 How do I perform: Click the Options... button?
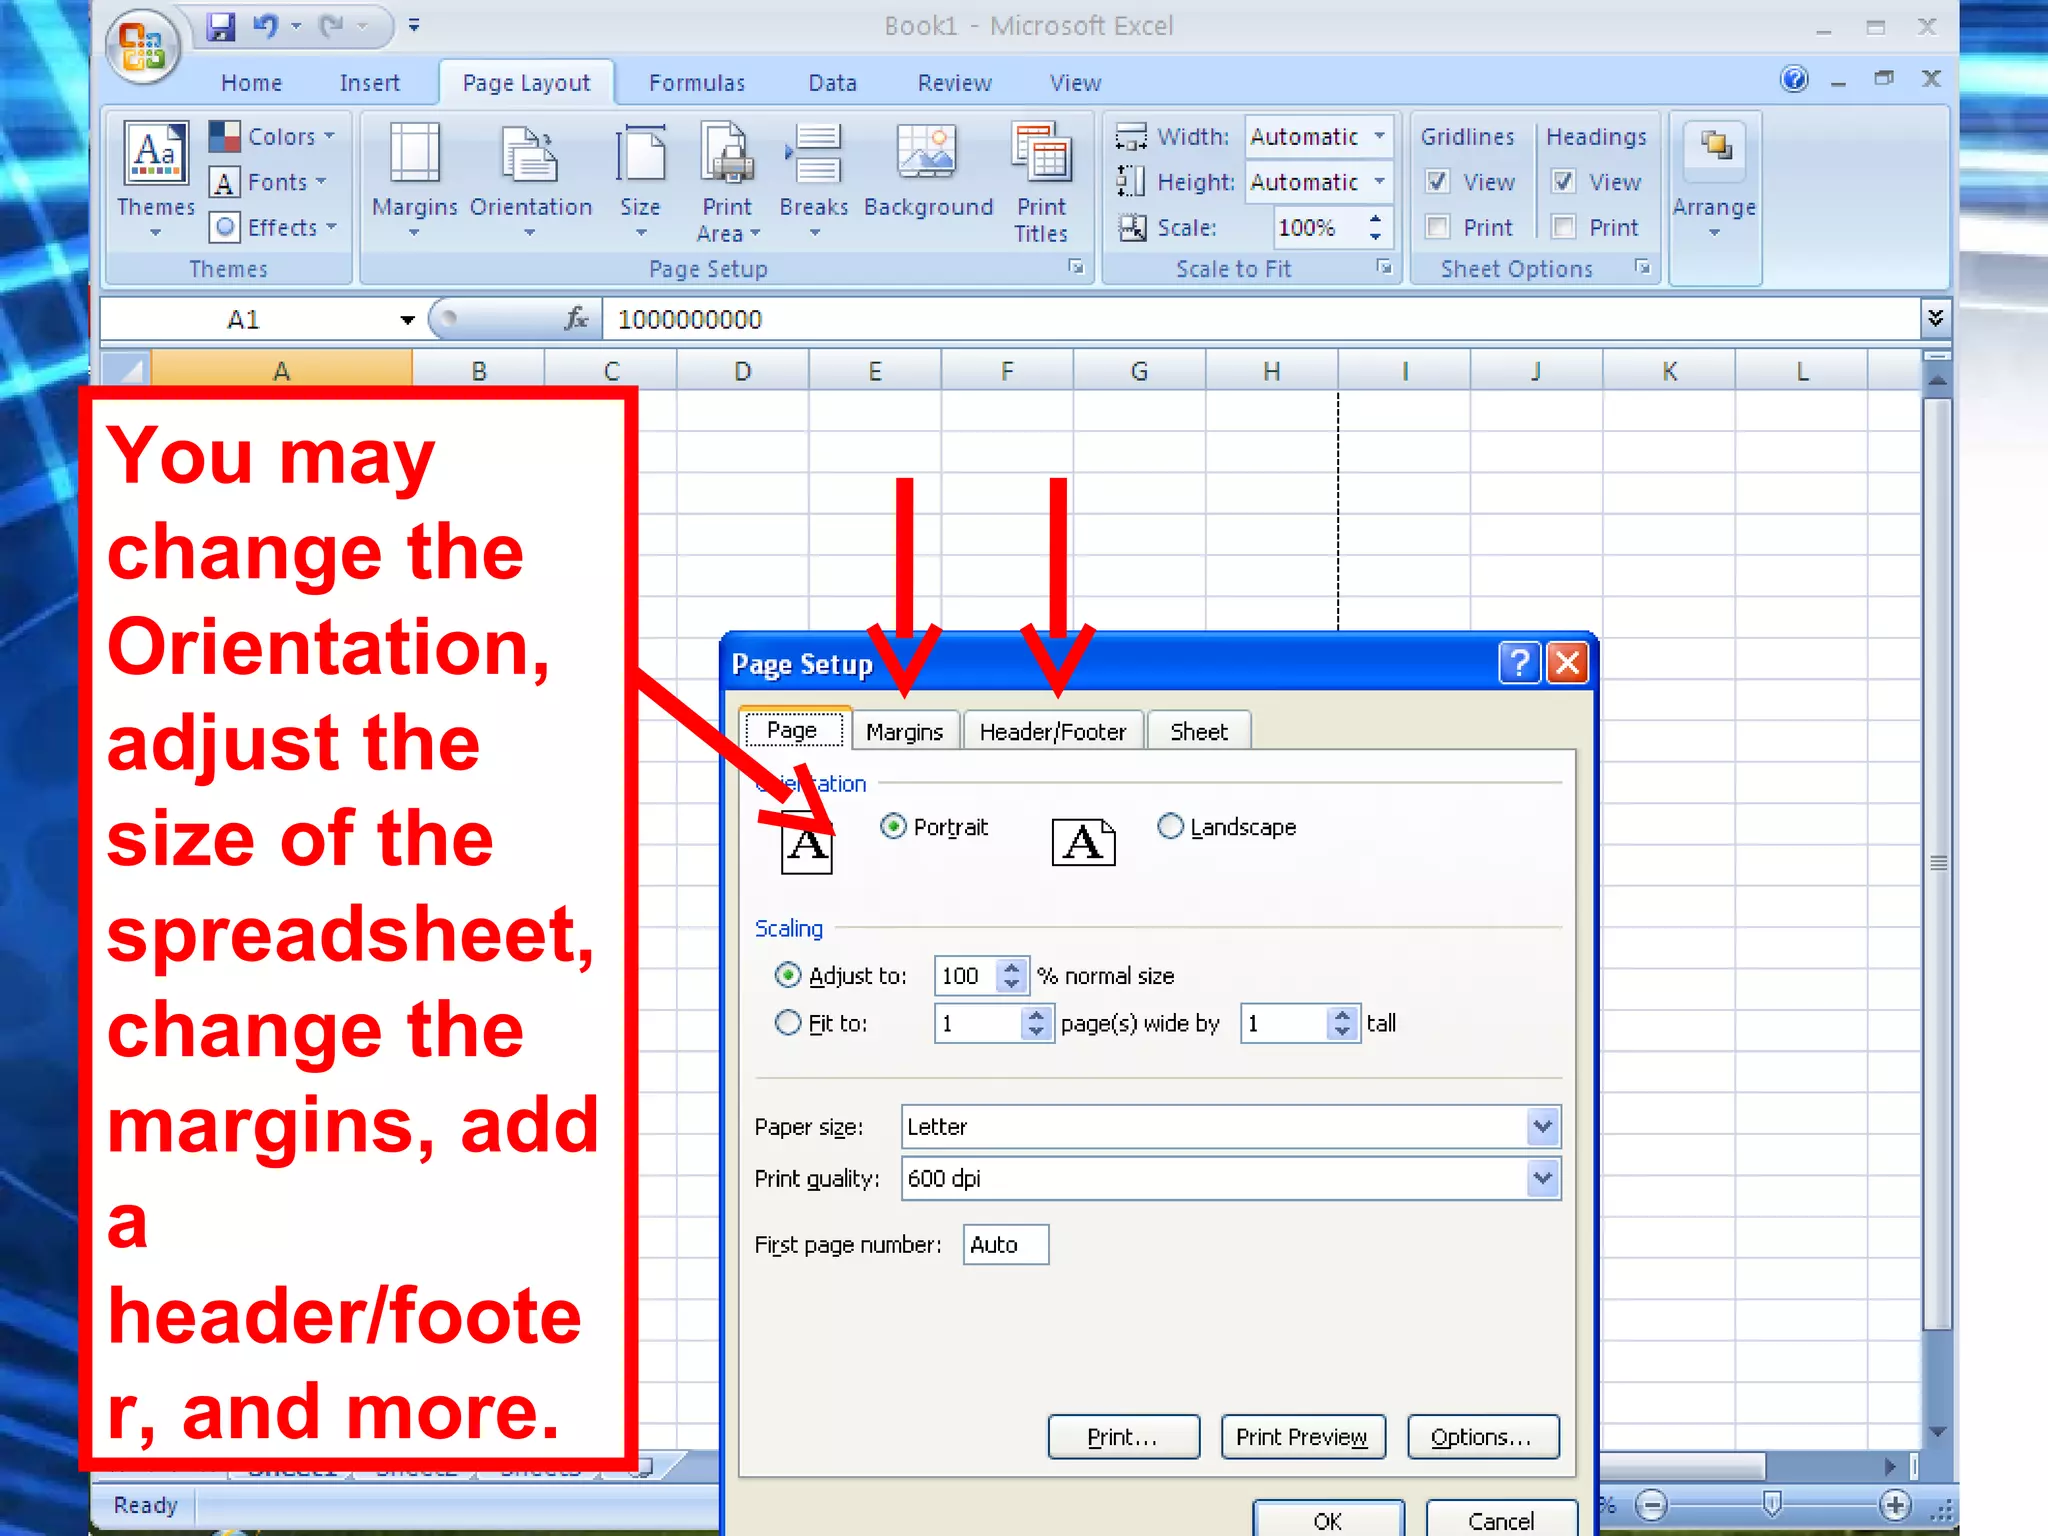coord(1482,1437)
